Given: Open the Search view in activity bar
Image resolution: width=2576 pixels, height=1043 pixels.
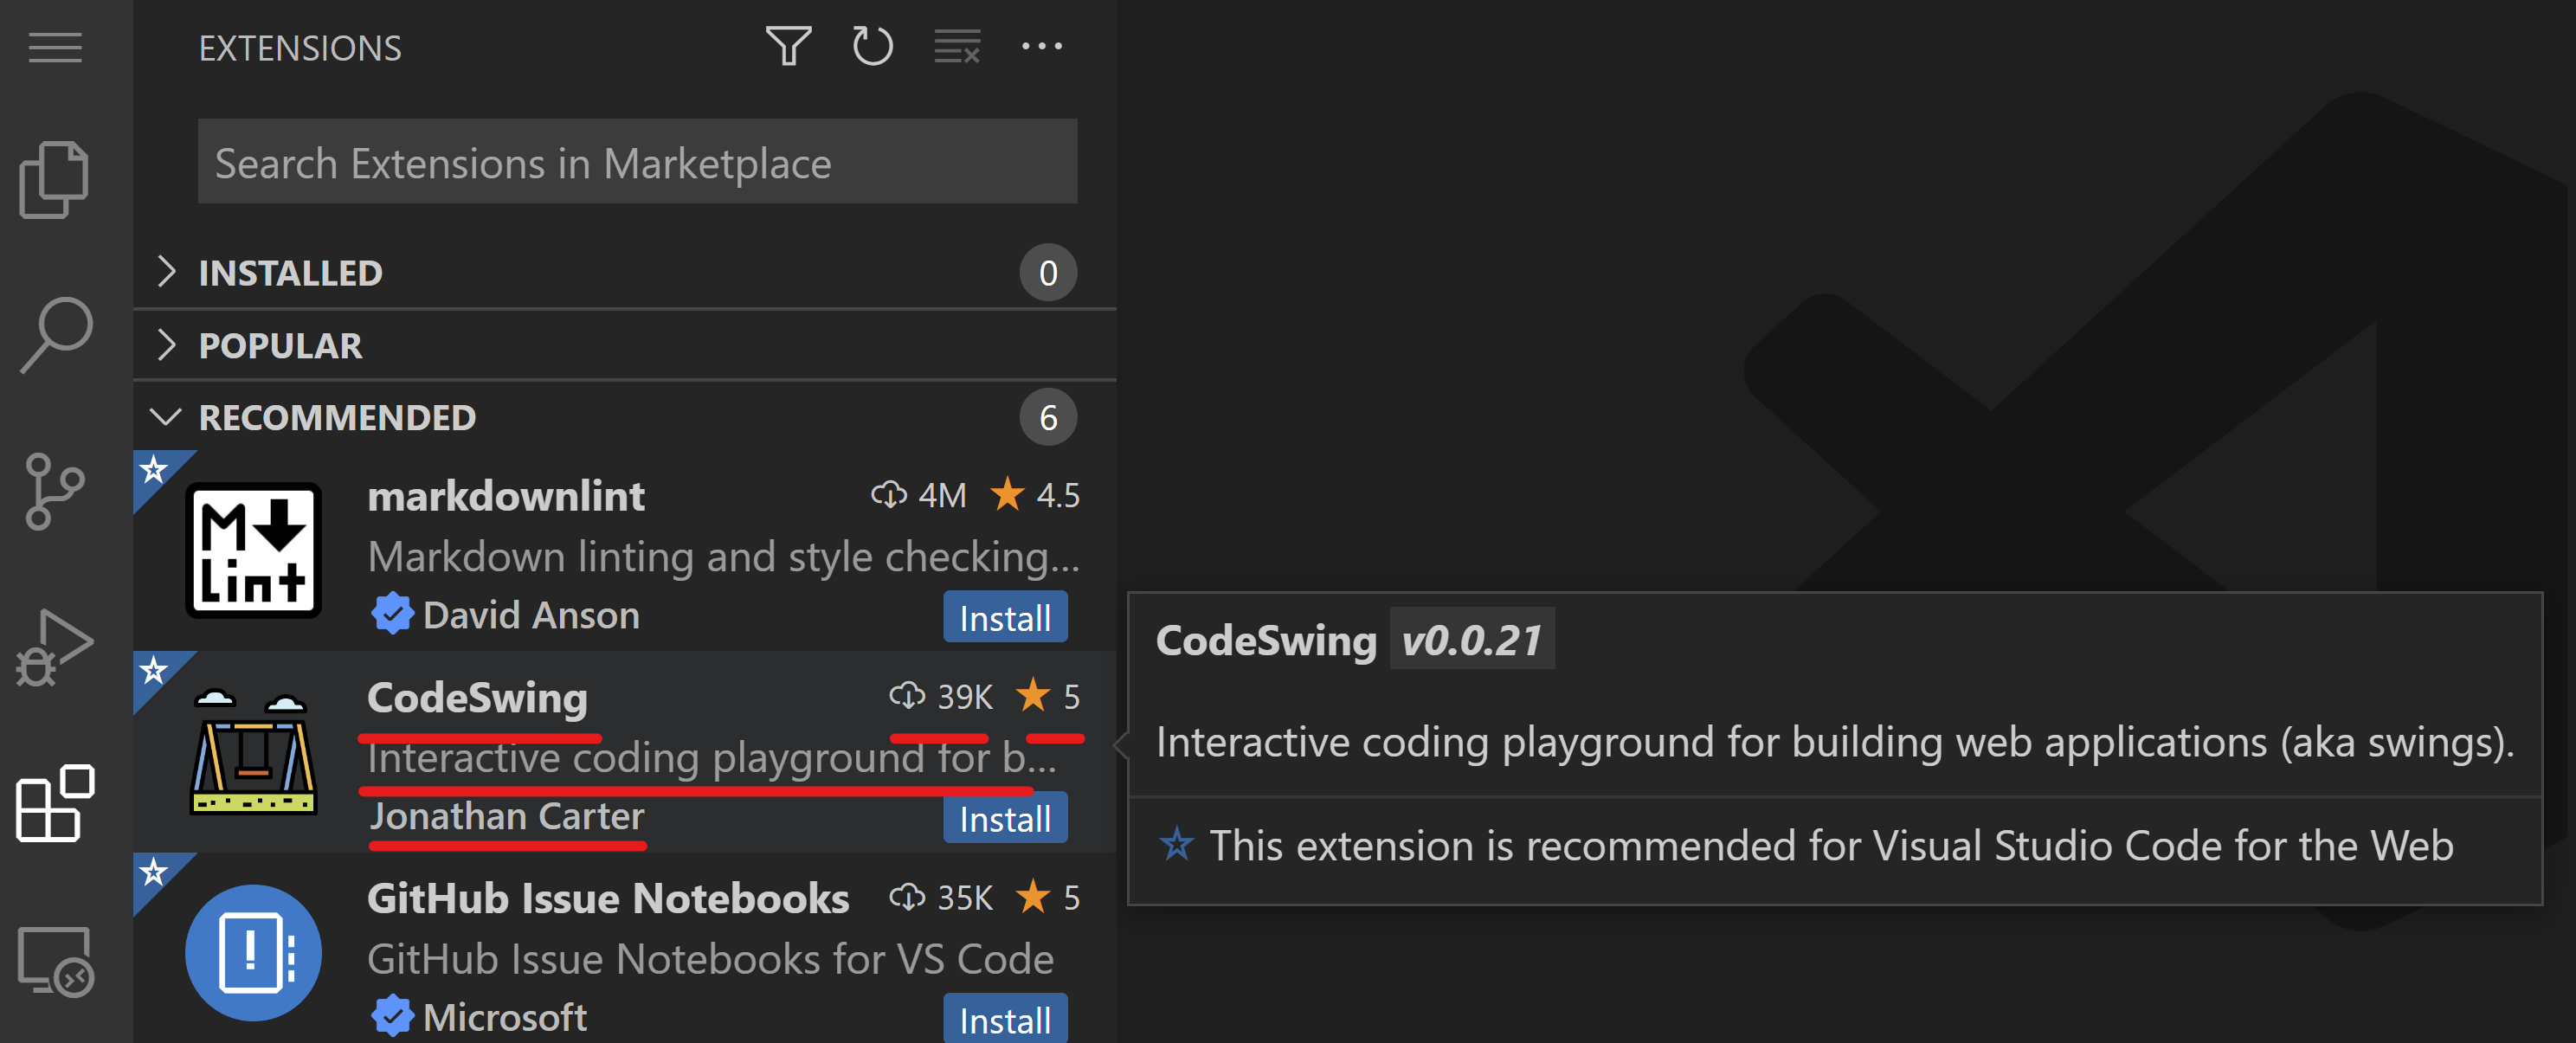Looking at the screenshot, I should [x=55, y=335].
